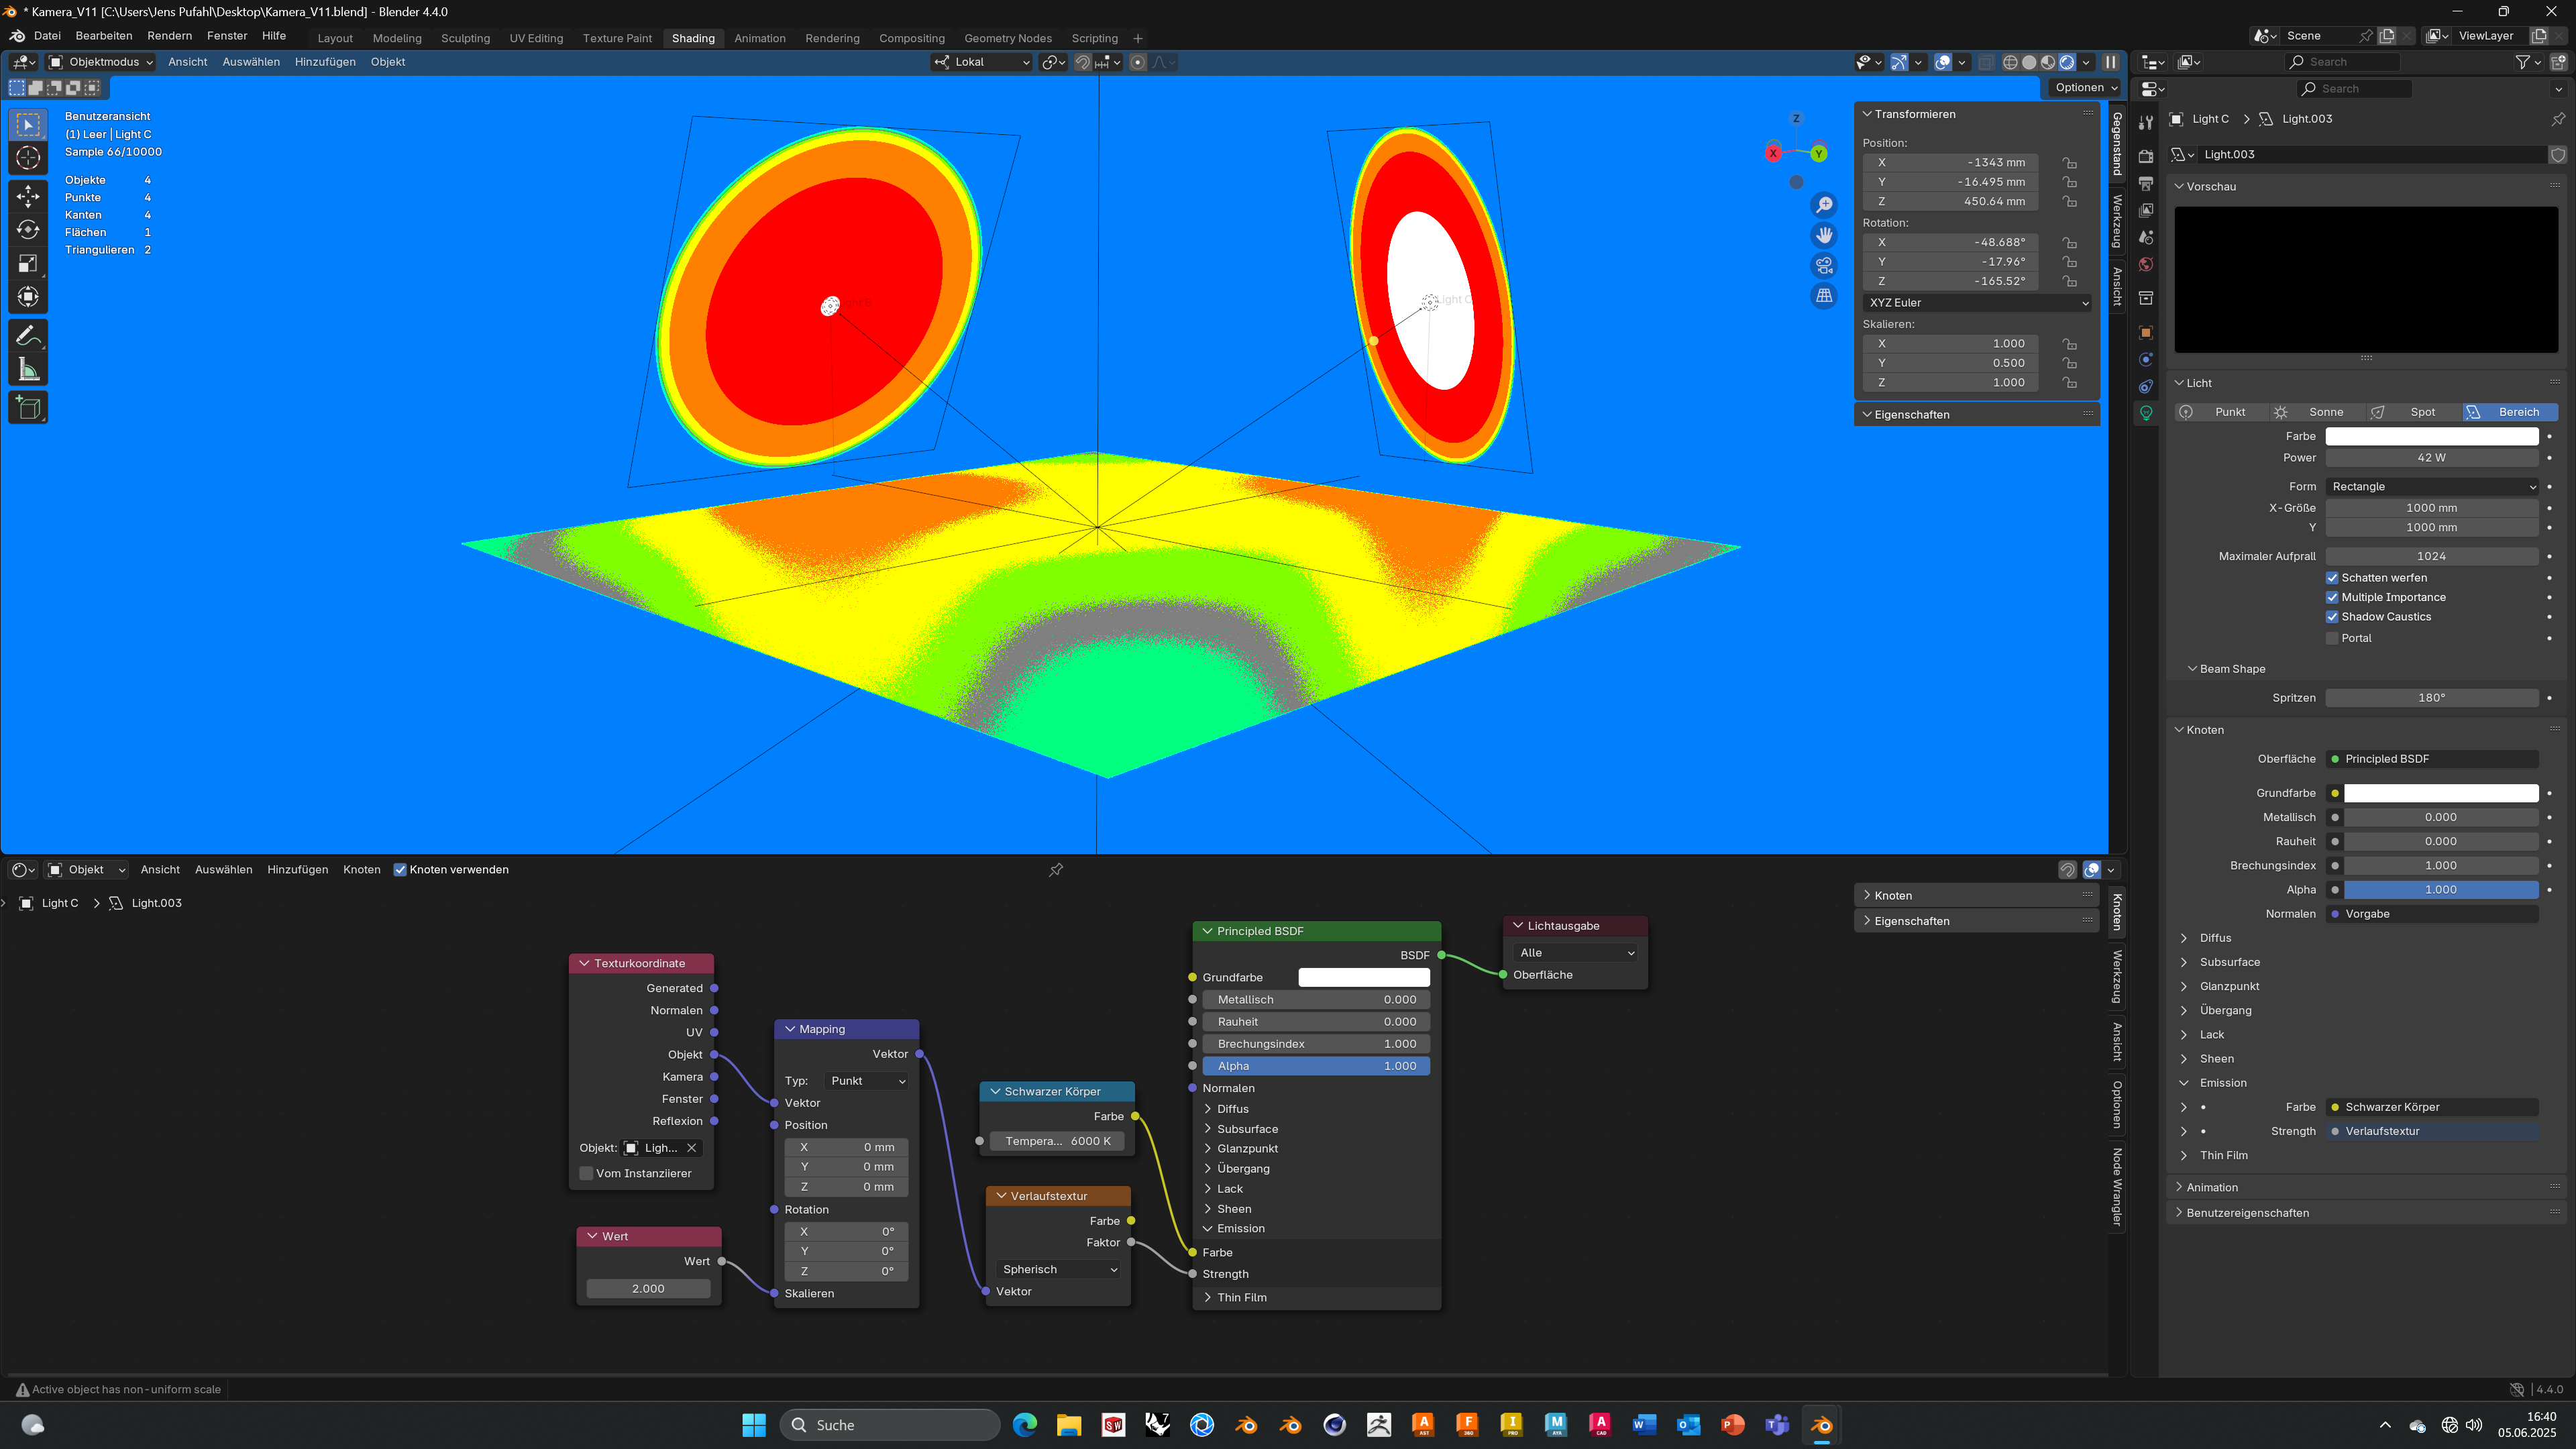Click the white light Farbe color swatch
Viewport: 2576px width, 1449px height.
pos(2431,436)
